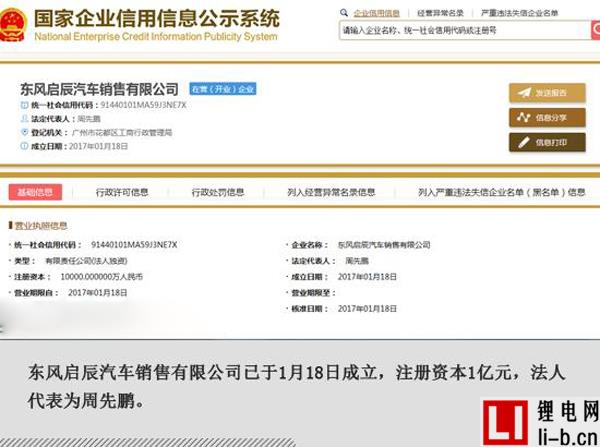600x447 pixels.
Task: Click type value 有限责任公司(法人独资)
Action: (86, 261)
